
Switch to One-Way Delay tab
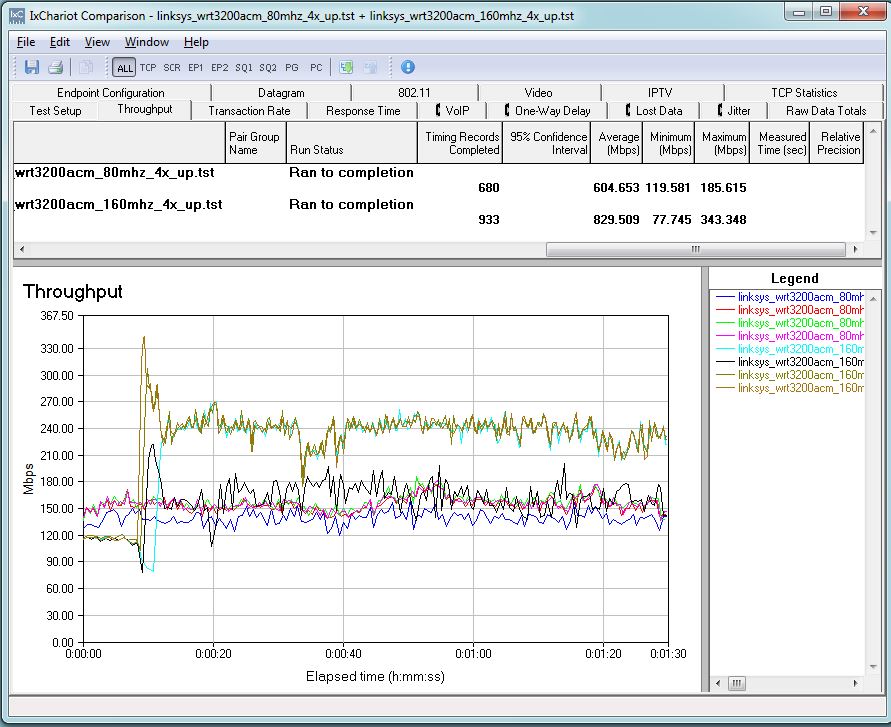[547, 111]
